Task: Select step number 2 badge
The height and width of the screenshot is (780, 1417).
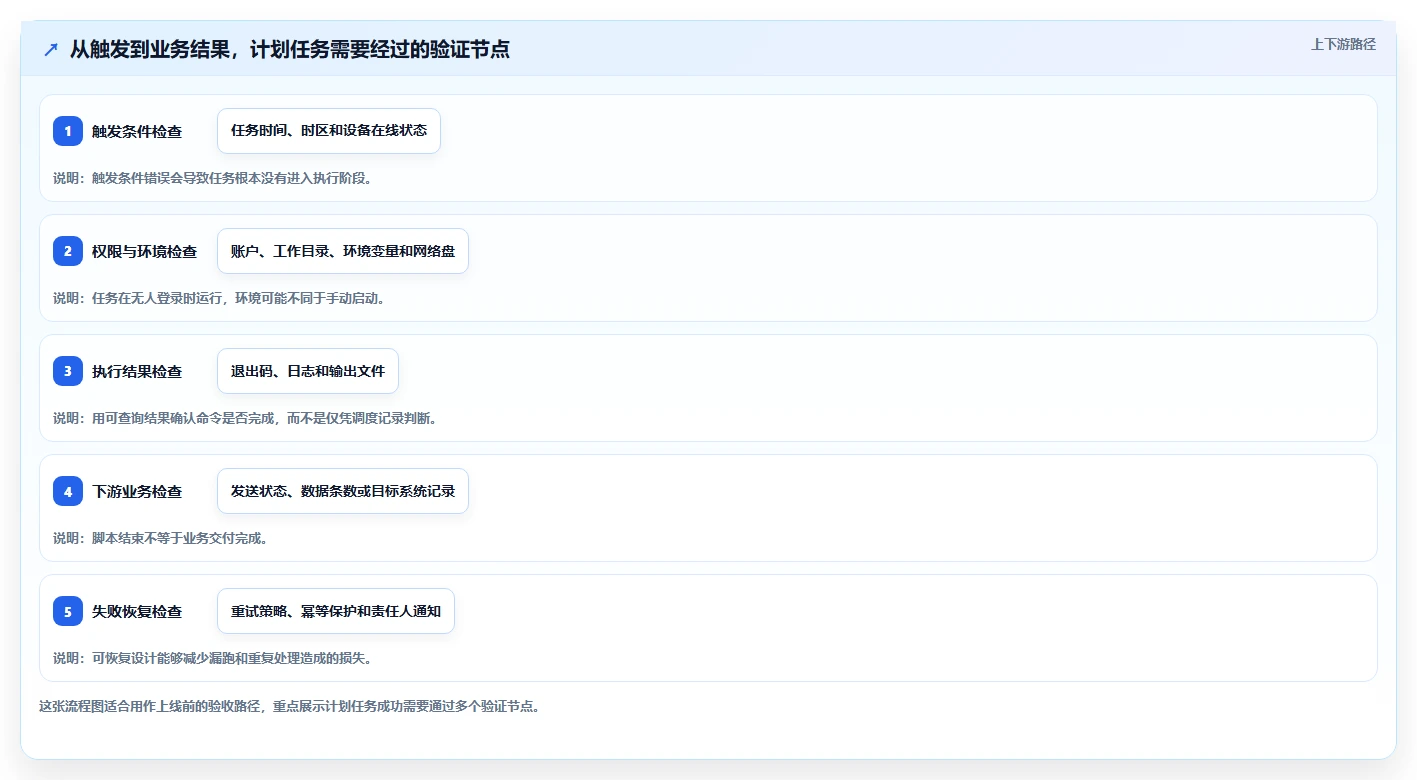Action: click(68, 251)
